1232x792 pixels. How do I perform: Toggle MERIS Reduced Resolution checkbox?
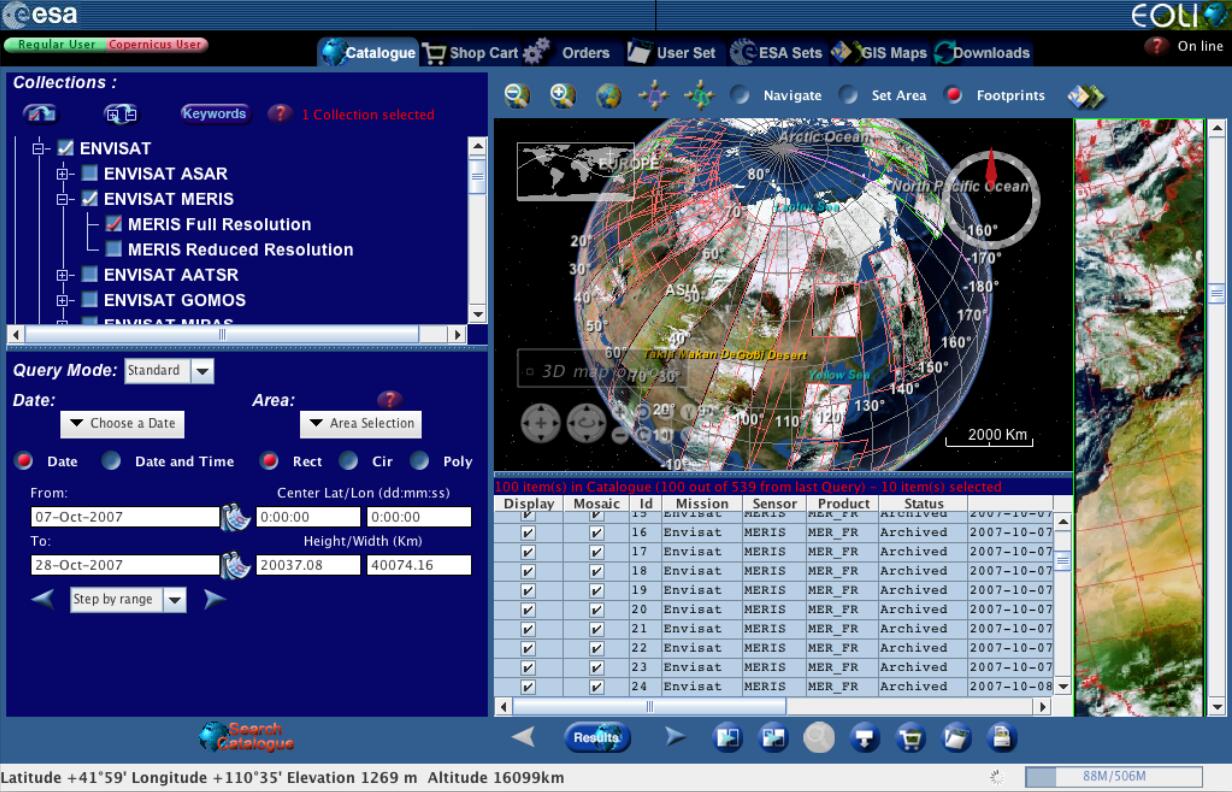click(x=114, y=249)
